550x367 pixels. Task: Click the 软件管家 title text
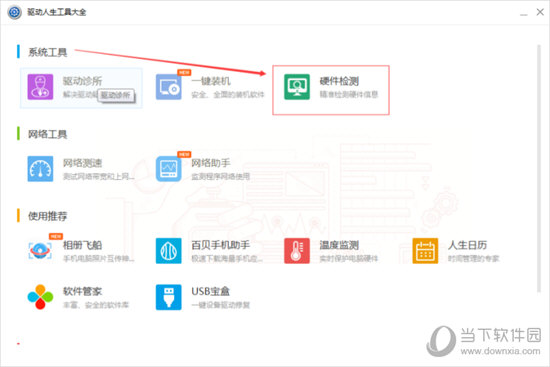(82, 291)
